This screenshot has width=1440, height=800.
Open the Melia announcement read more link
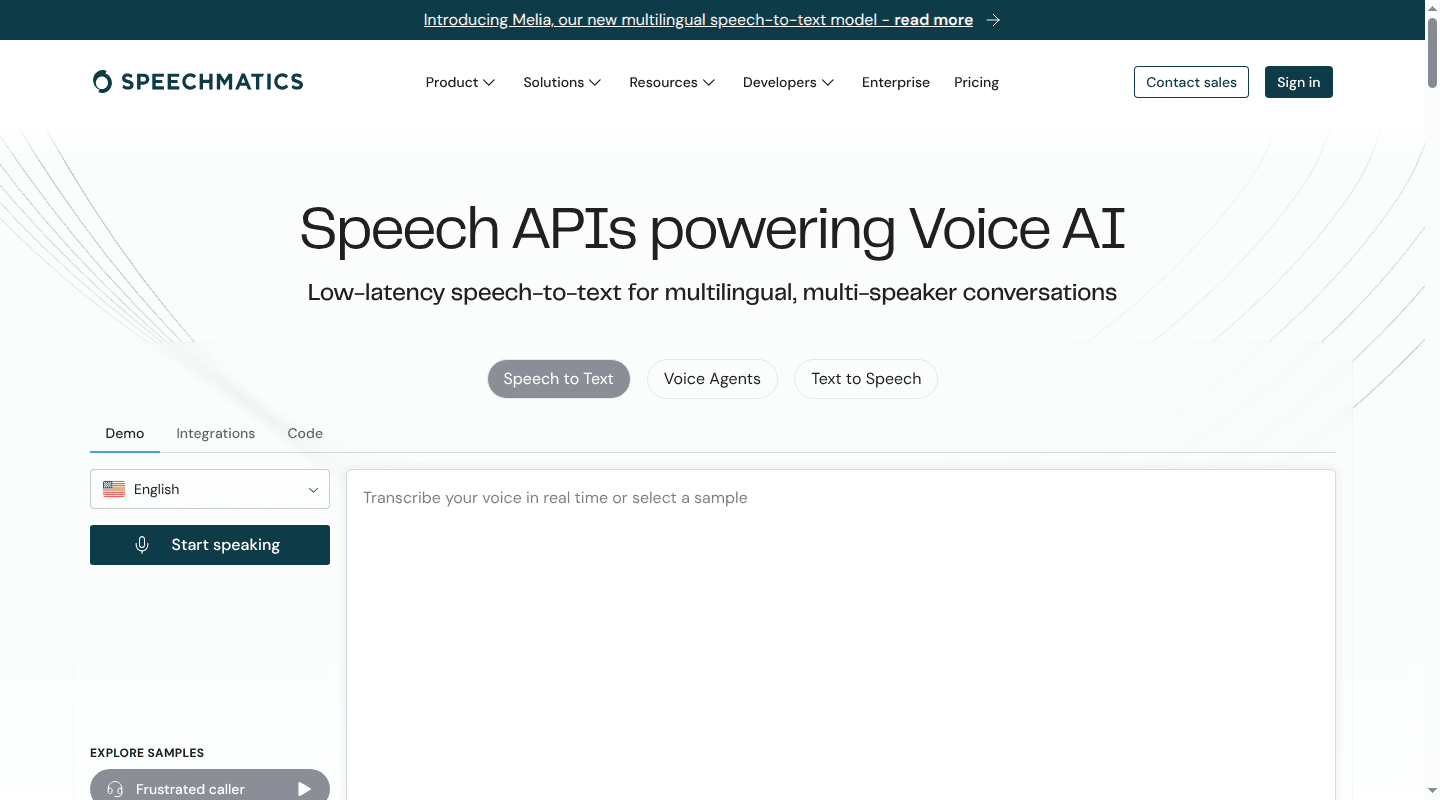coord(698,20)
